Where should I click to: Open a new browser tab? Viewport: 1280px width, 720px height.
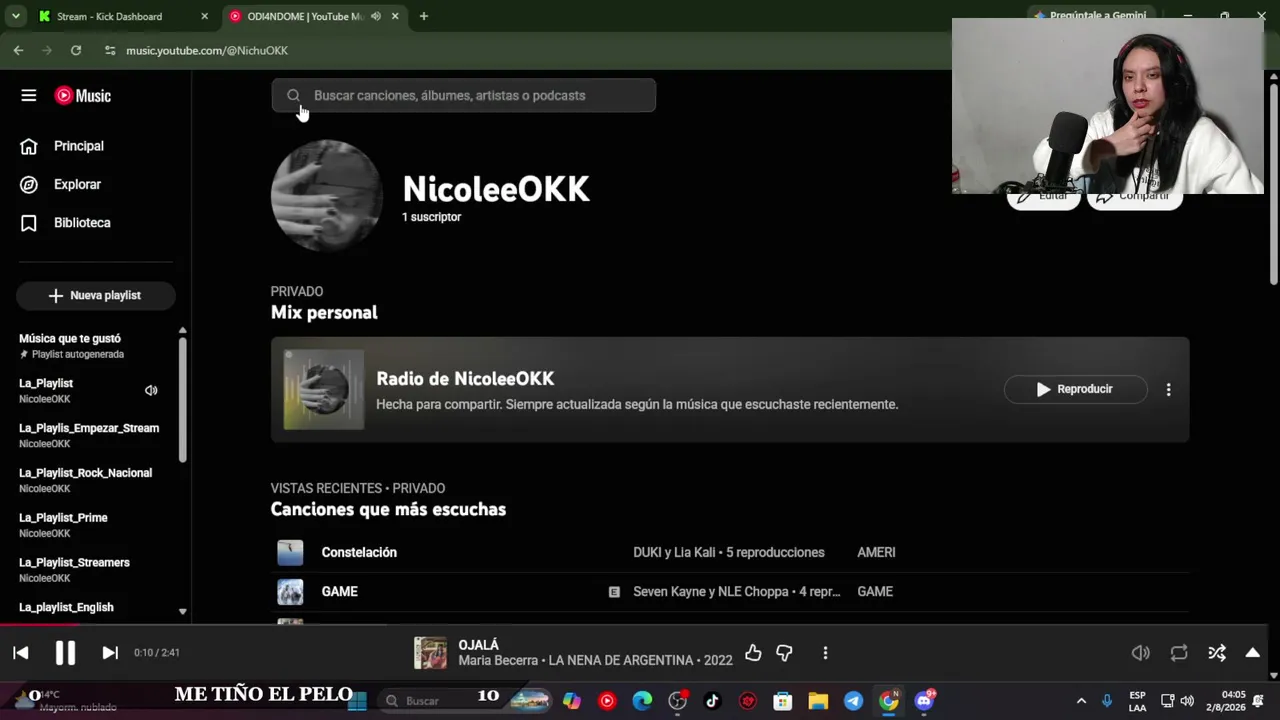coord(424,16)
